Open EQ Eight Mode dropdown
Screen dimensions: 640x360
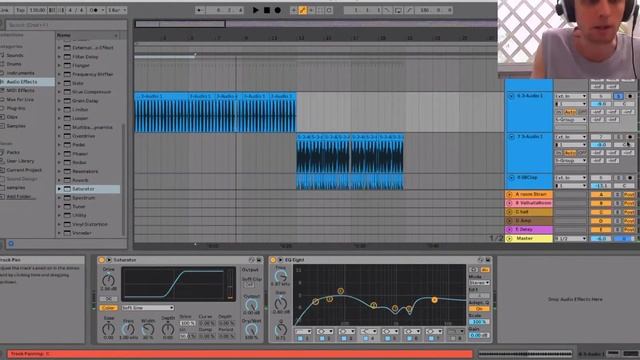click(479, 282)
